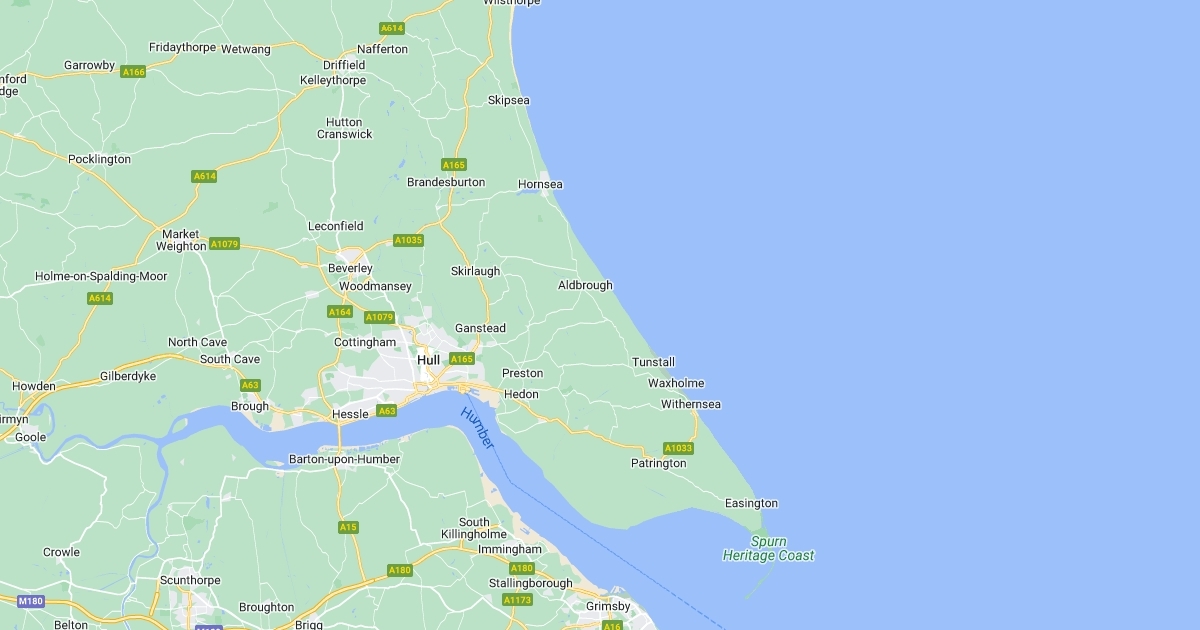This screenshot has width=1200, height=630.
Task: Select the Spurn Heritage Coast label
Action: (768, 549)
